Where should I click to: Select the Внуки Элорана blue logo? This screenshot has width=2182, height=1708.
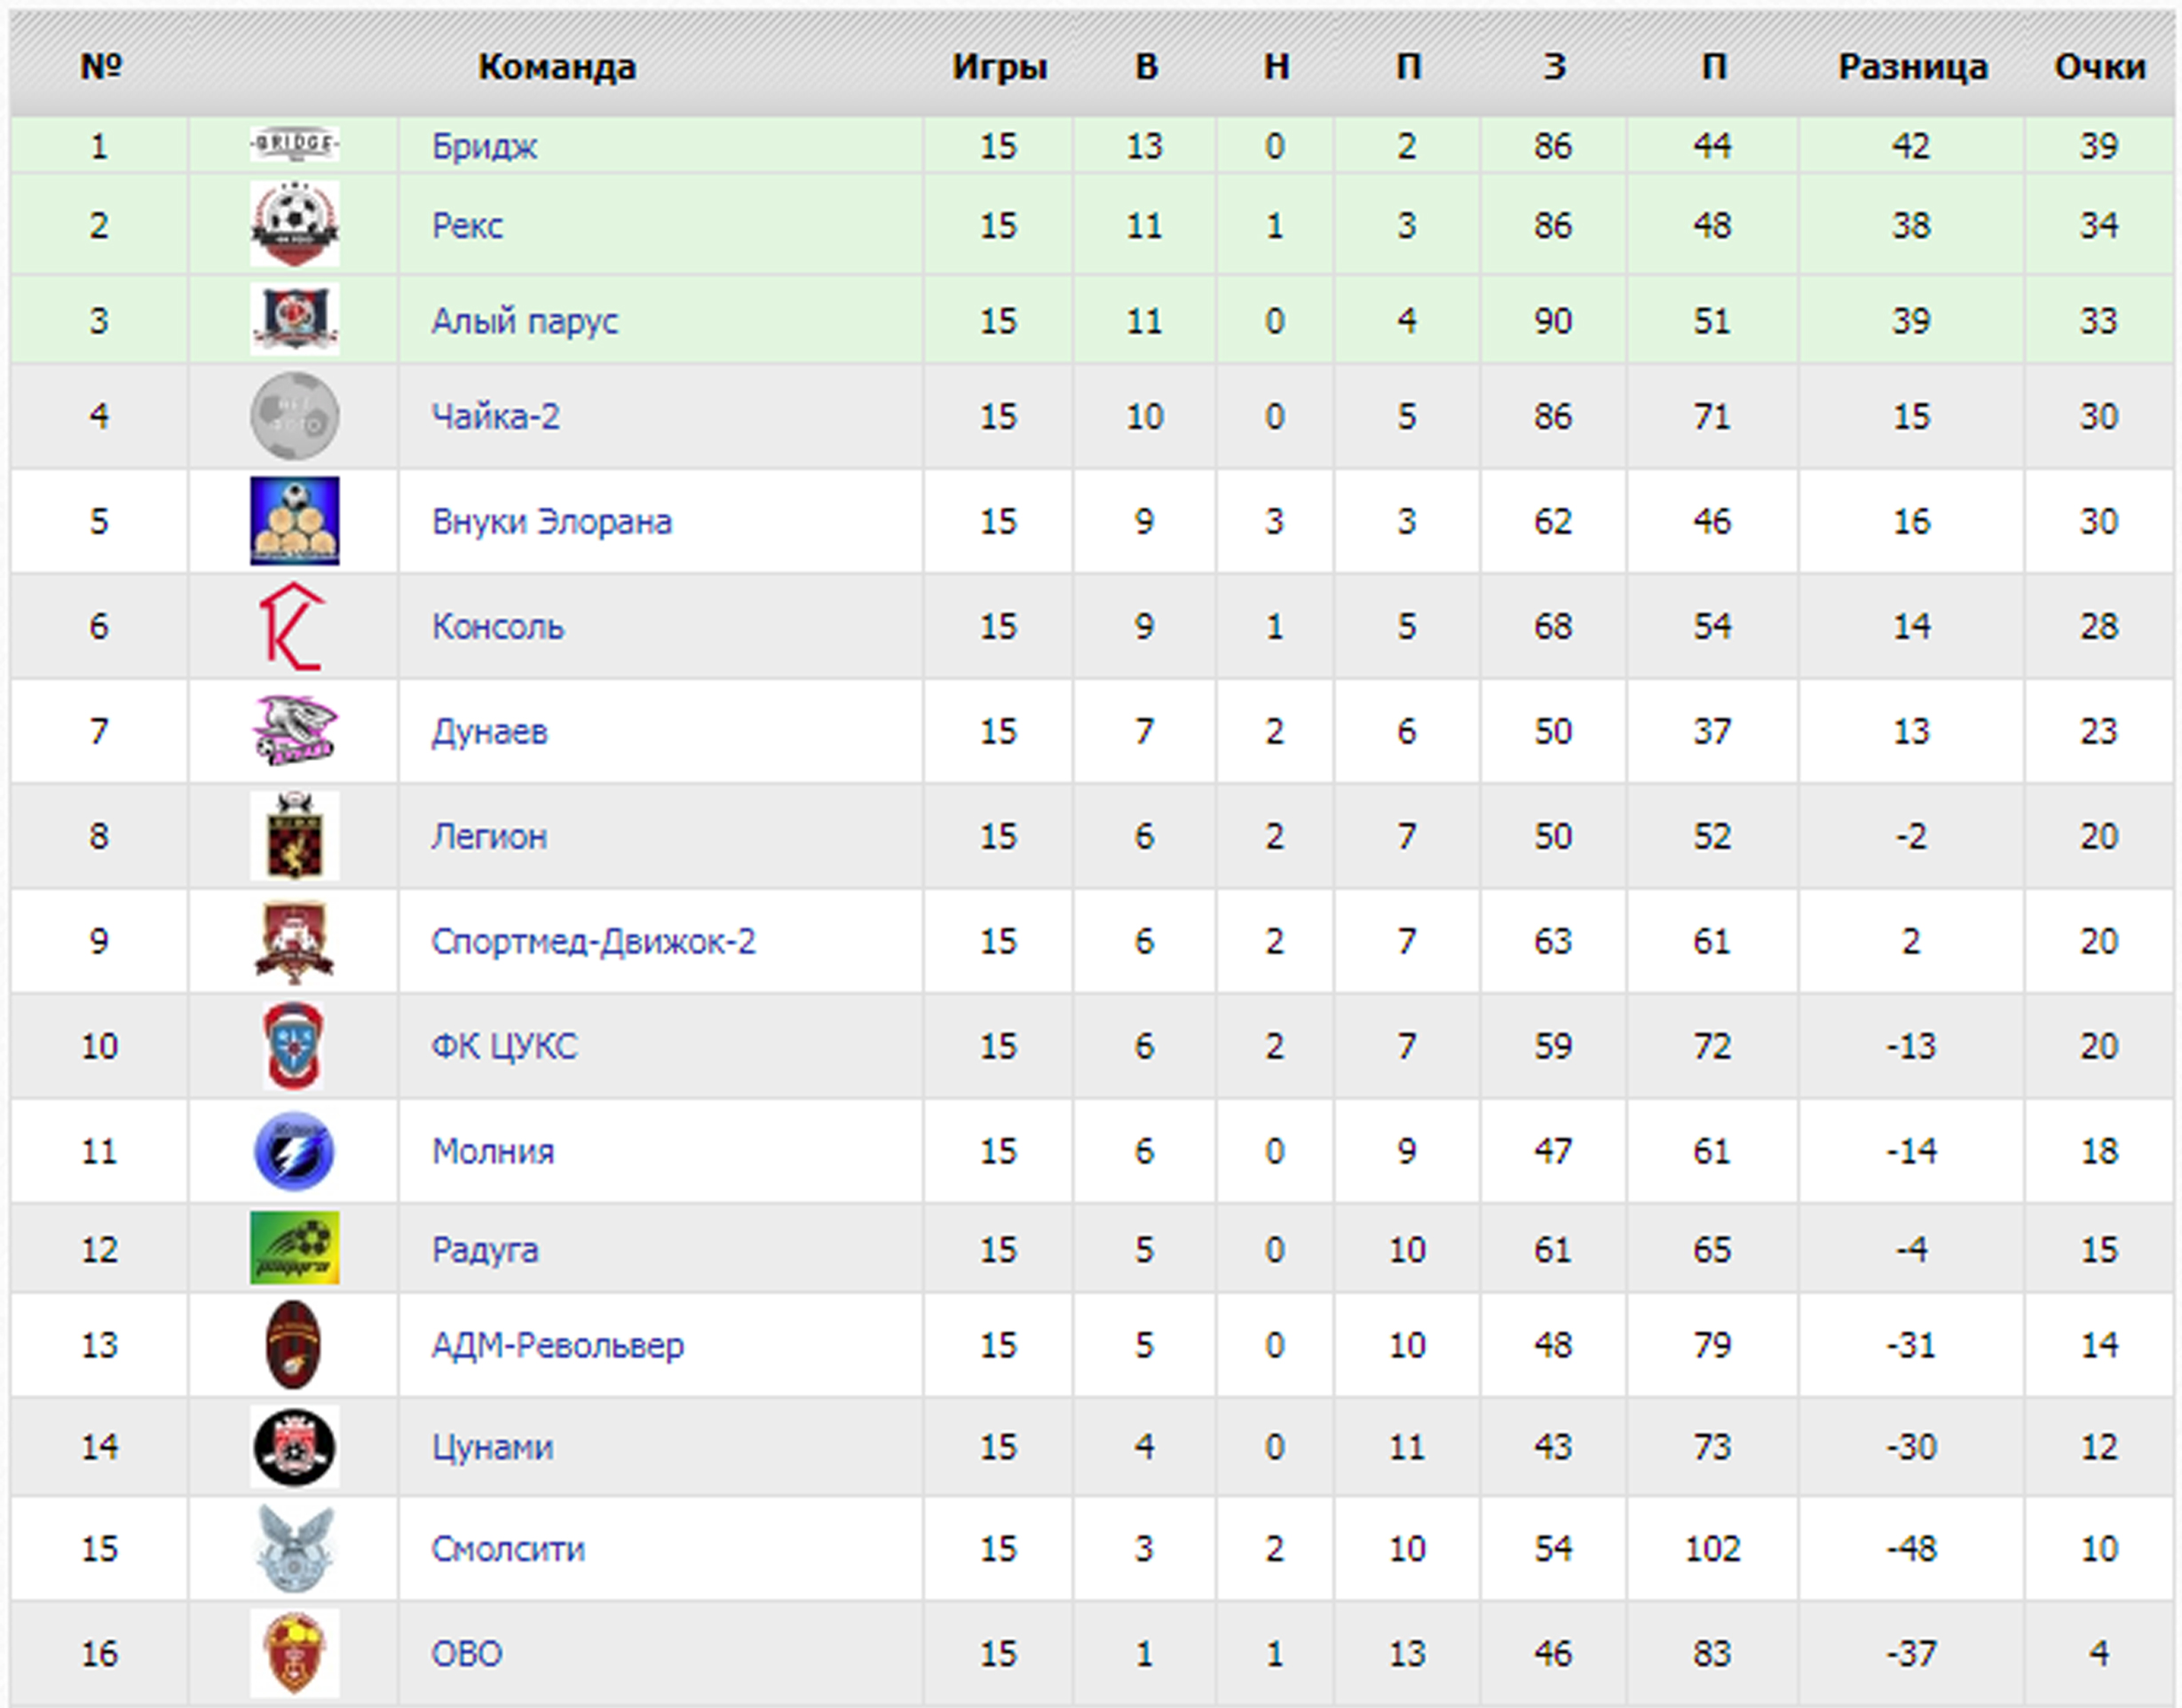click(x=294, y=520)
